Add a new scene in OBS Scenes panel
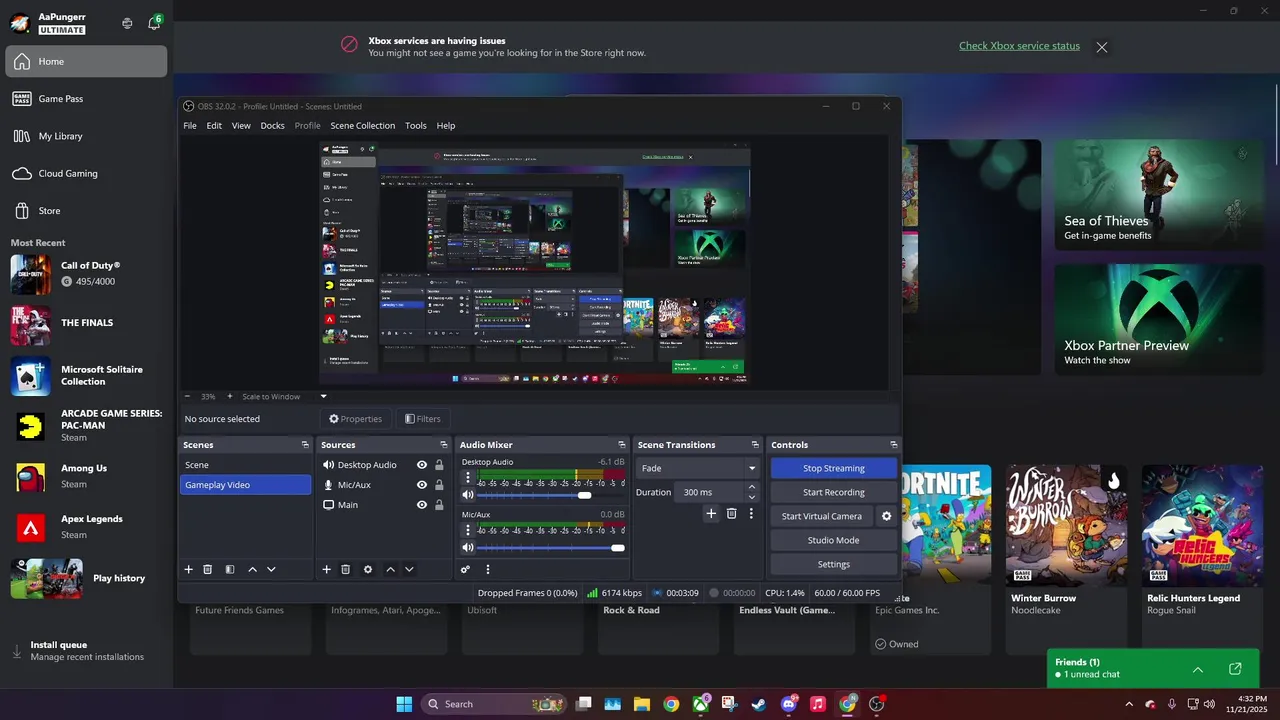This screenshot has height=720, width=1280. click(x=188, y=569)
